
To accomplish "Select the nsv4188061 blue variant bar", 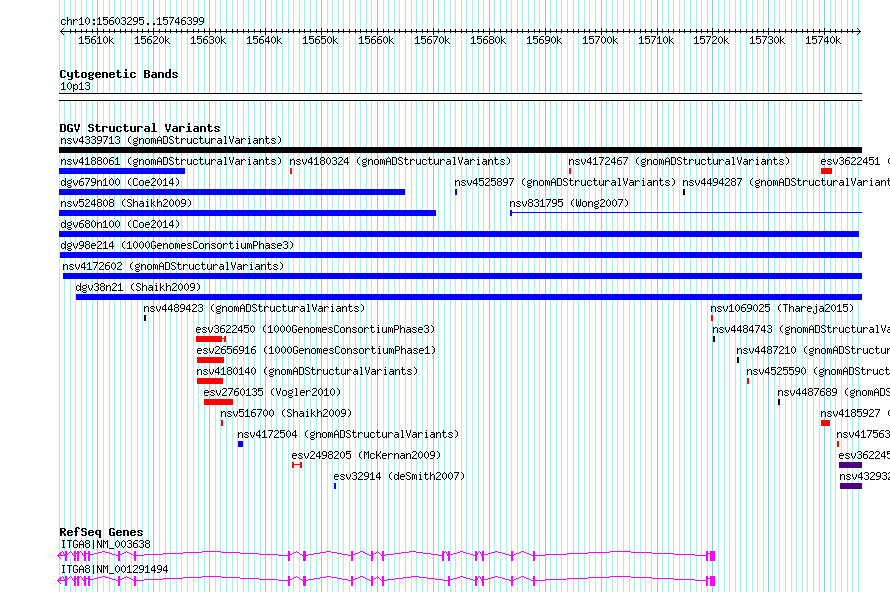I will coord(122,171).
